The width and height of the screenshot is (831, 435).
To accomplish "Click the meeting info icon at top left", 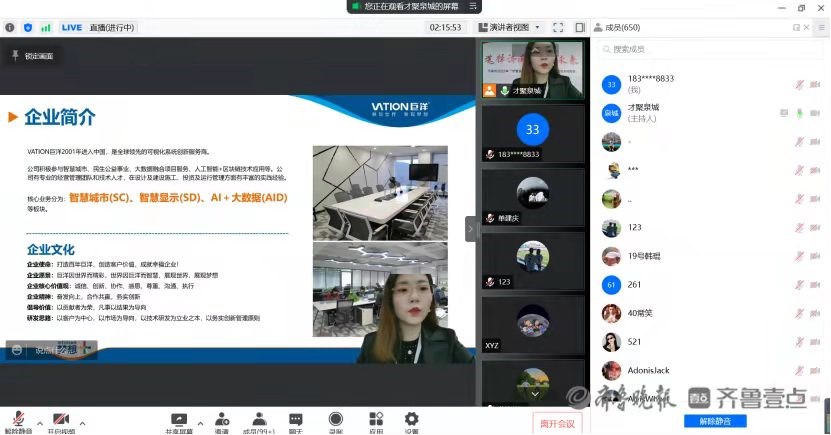I will pos(10,27).
